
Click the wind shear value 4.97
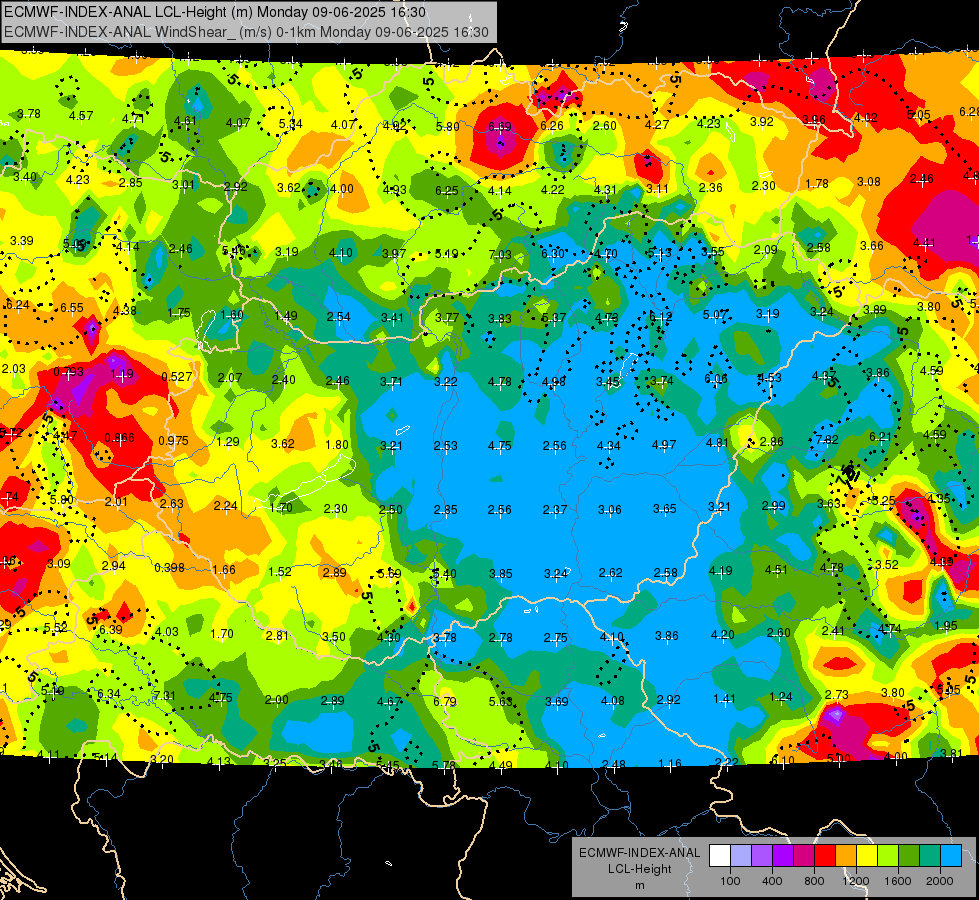click(664, 445)
